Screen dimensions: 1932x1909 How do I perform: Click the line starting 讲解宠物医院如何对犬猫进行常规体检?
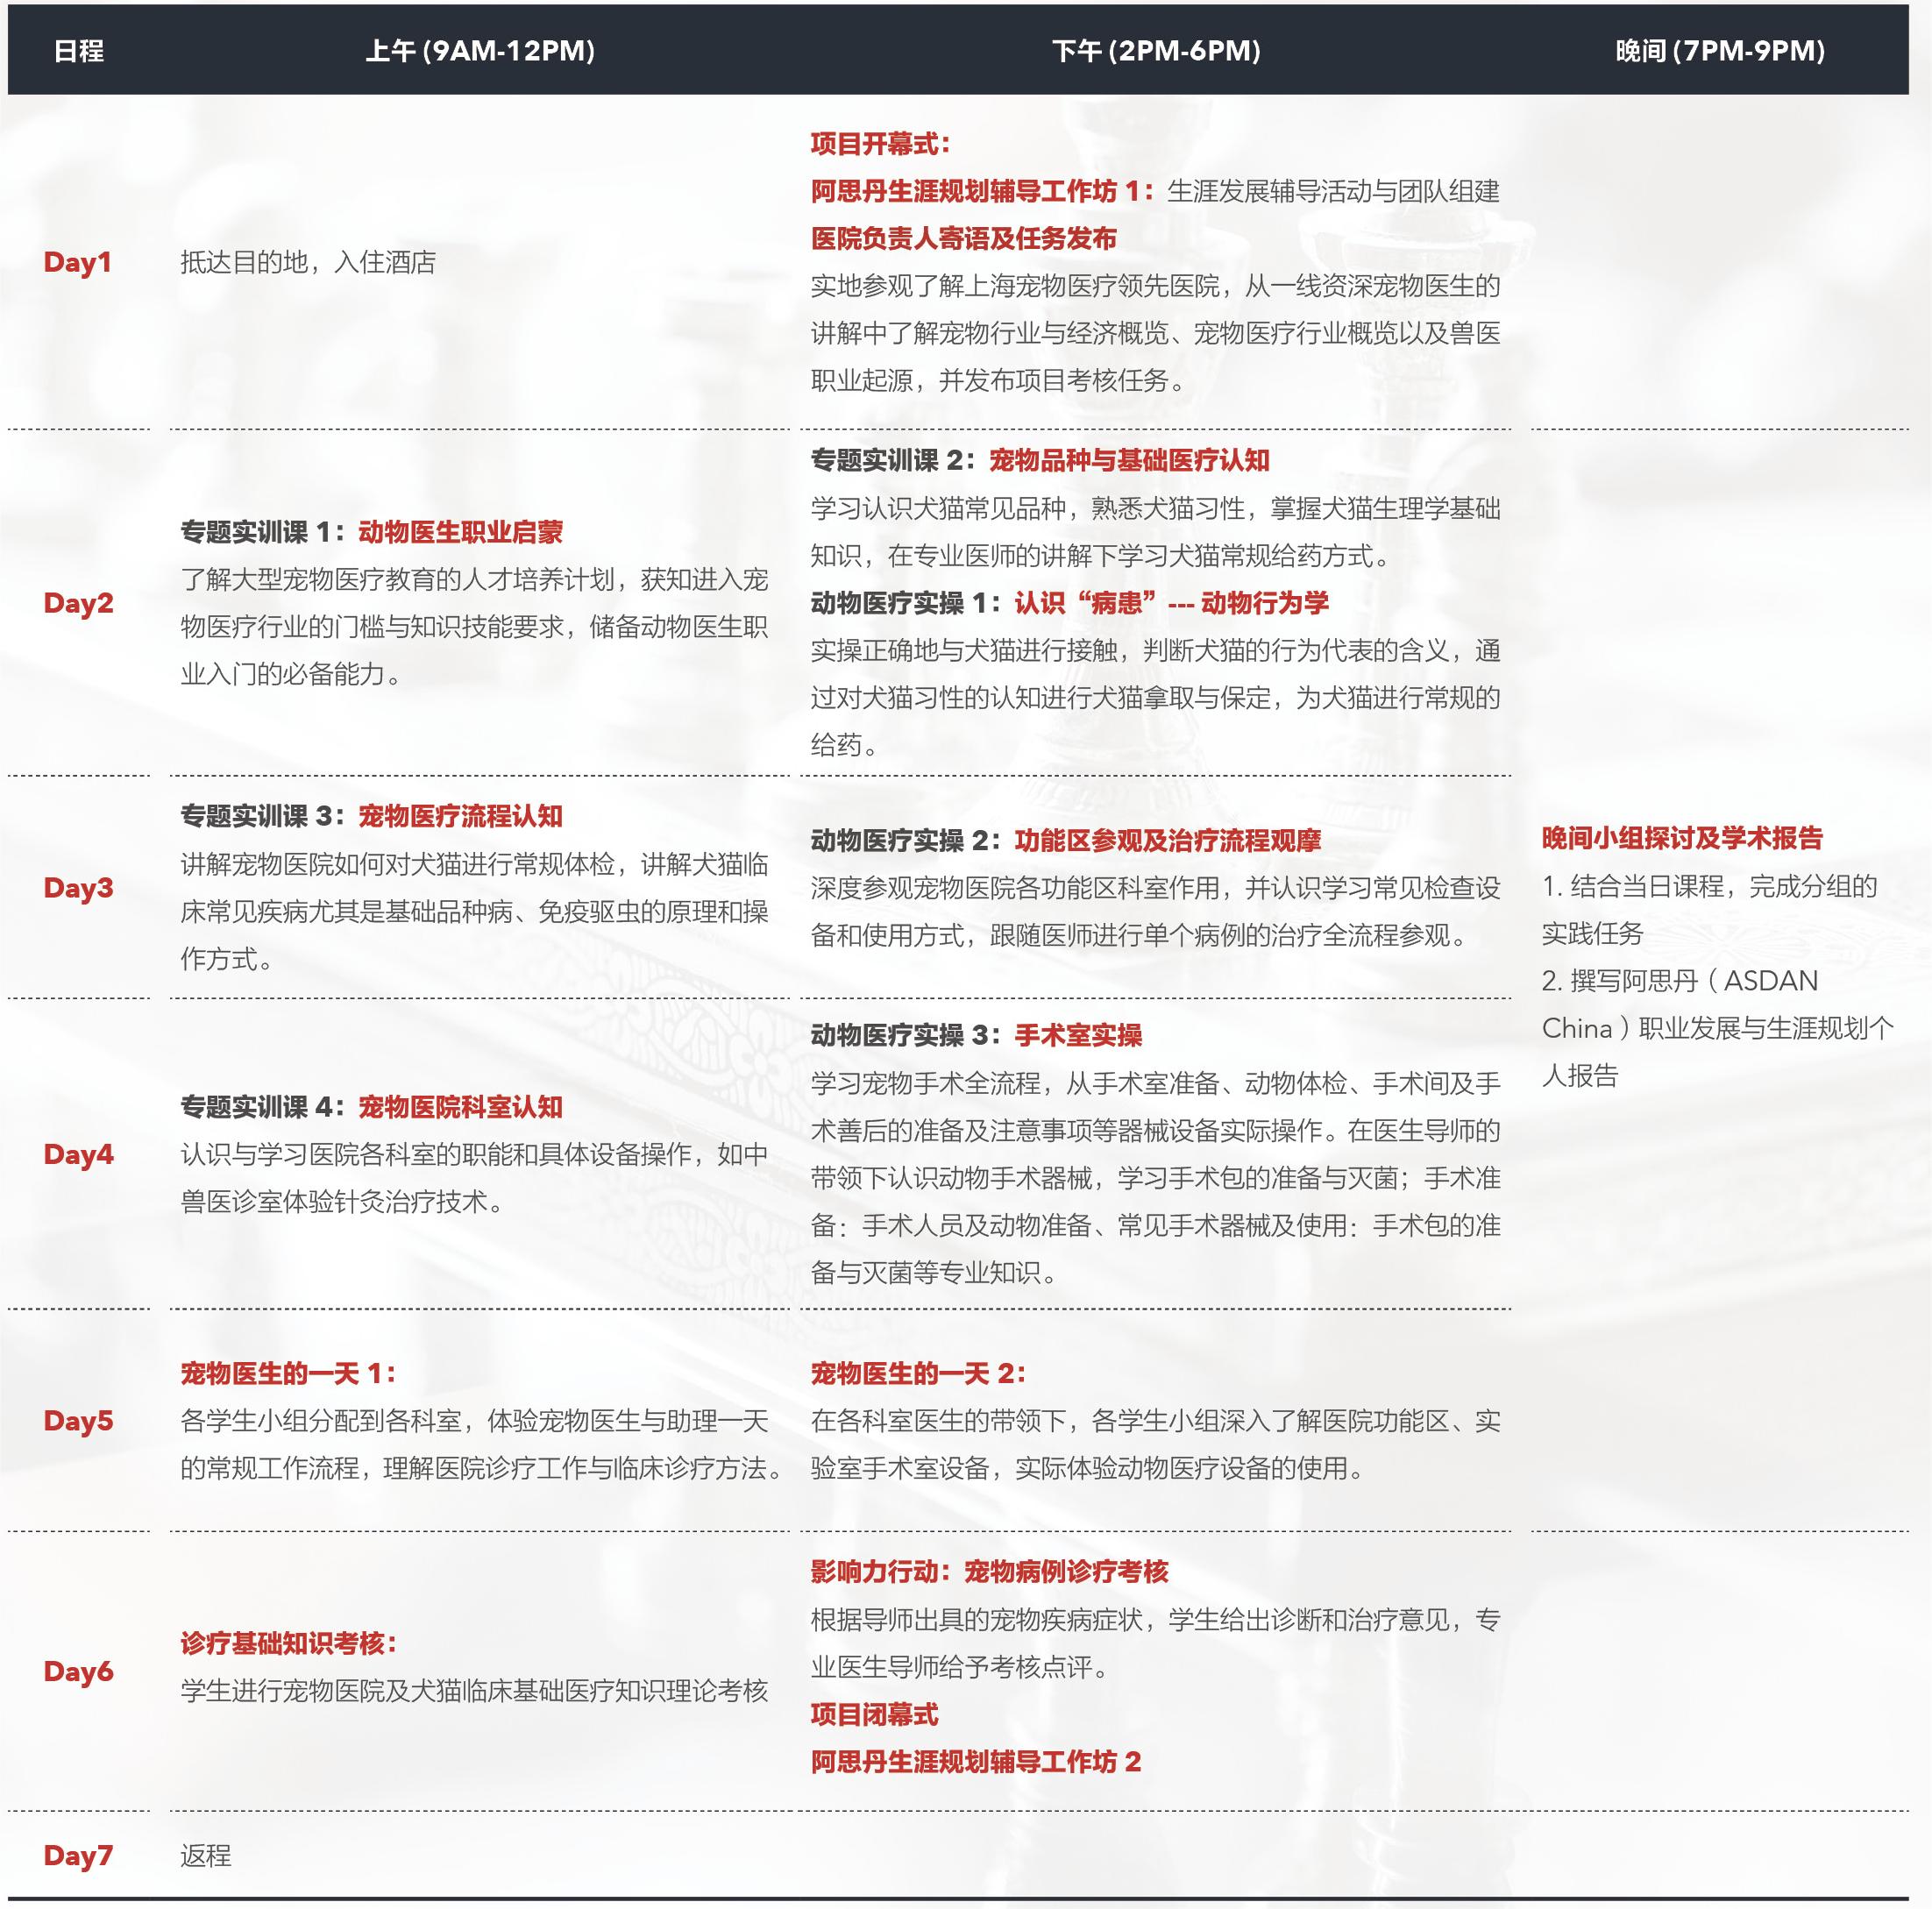click(474, 864)
